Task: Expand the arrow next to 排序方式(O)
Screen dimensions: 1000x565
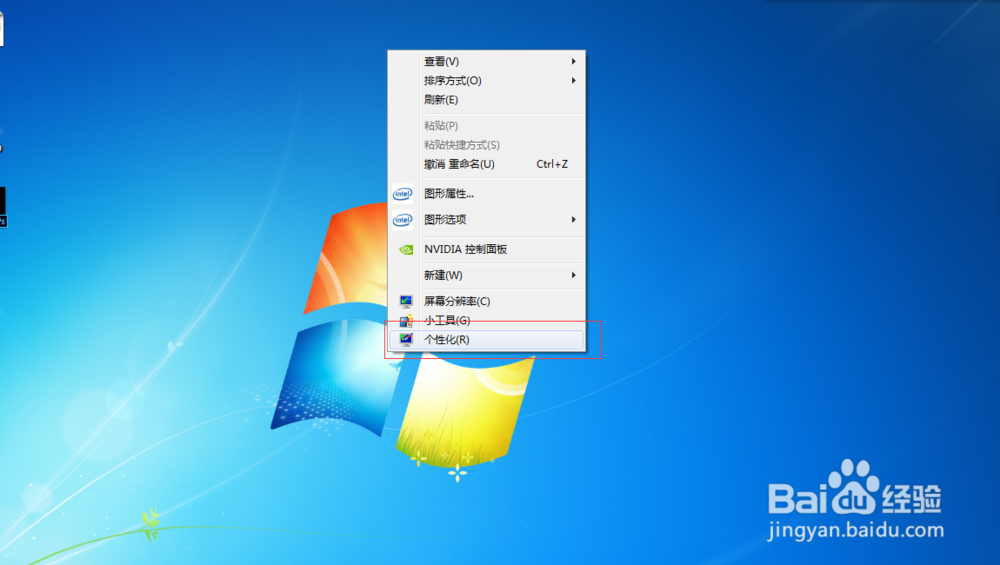Action: point(573,80)
